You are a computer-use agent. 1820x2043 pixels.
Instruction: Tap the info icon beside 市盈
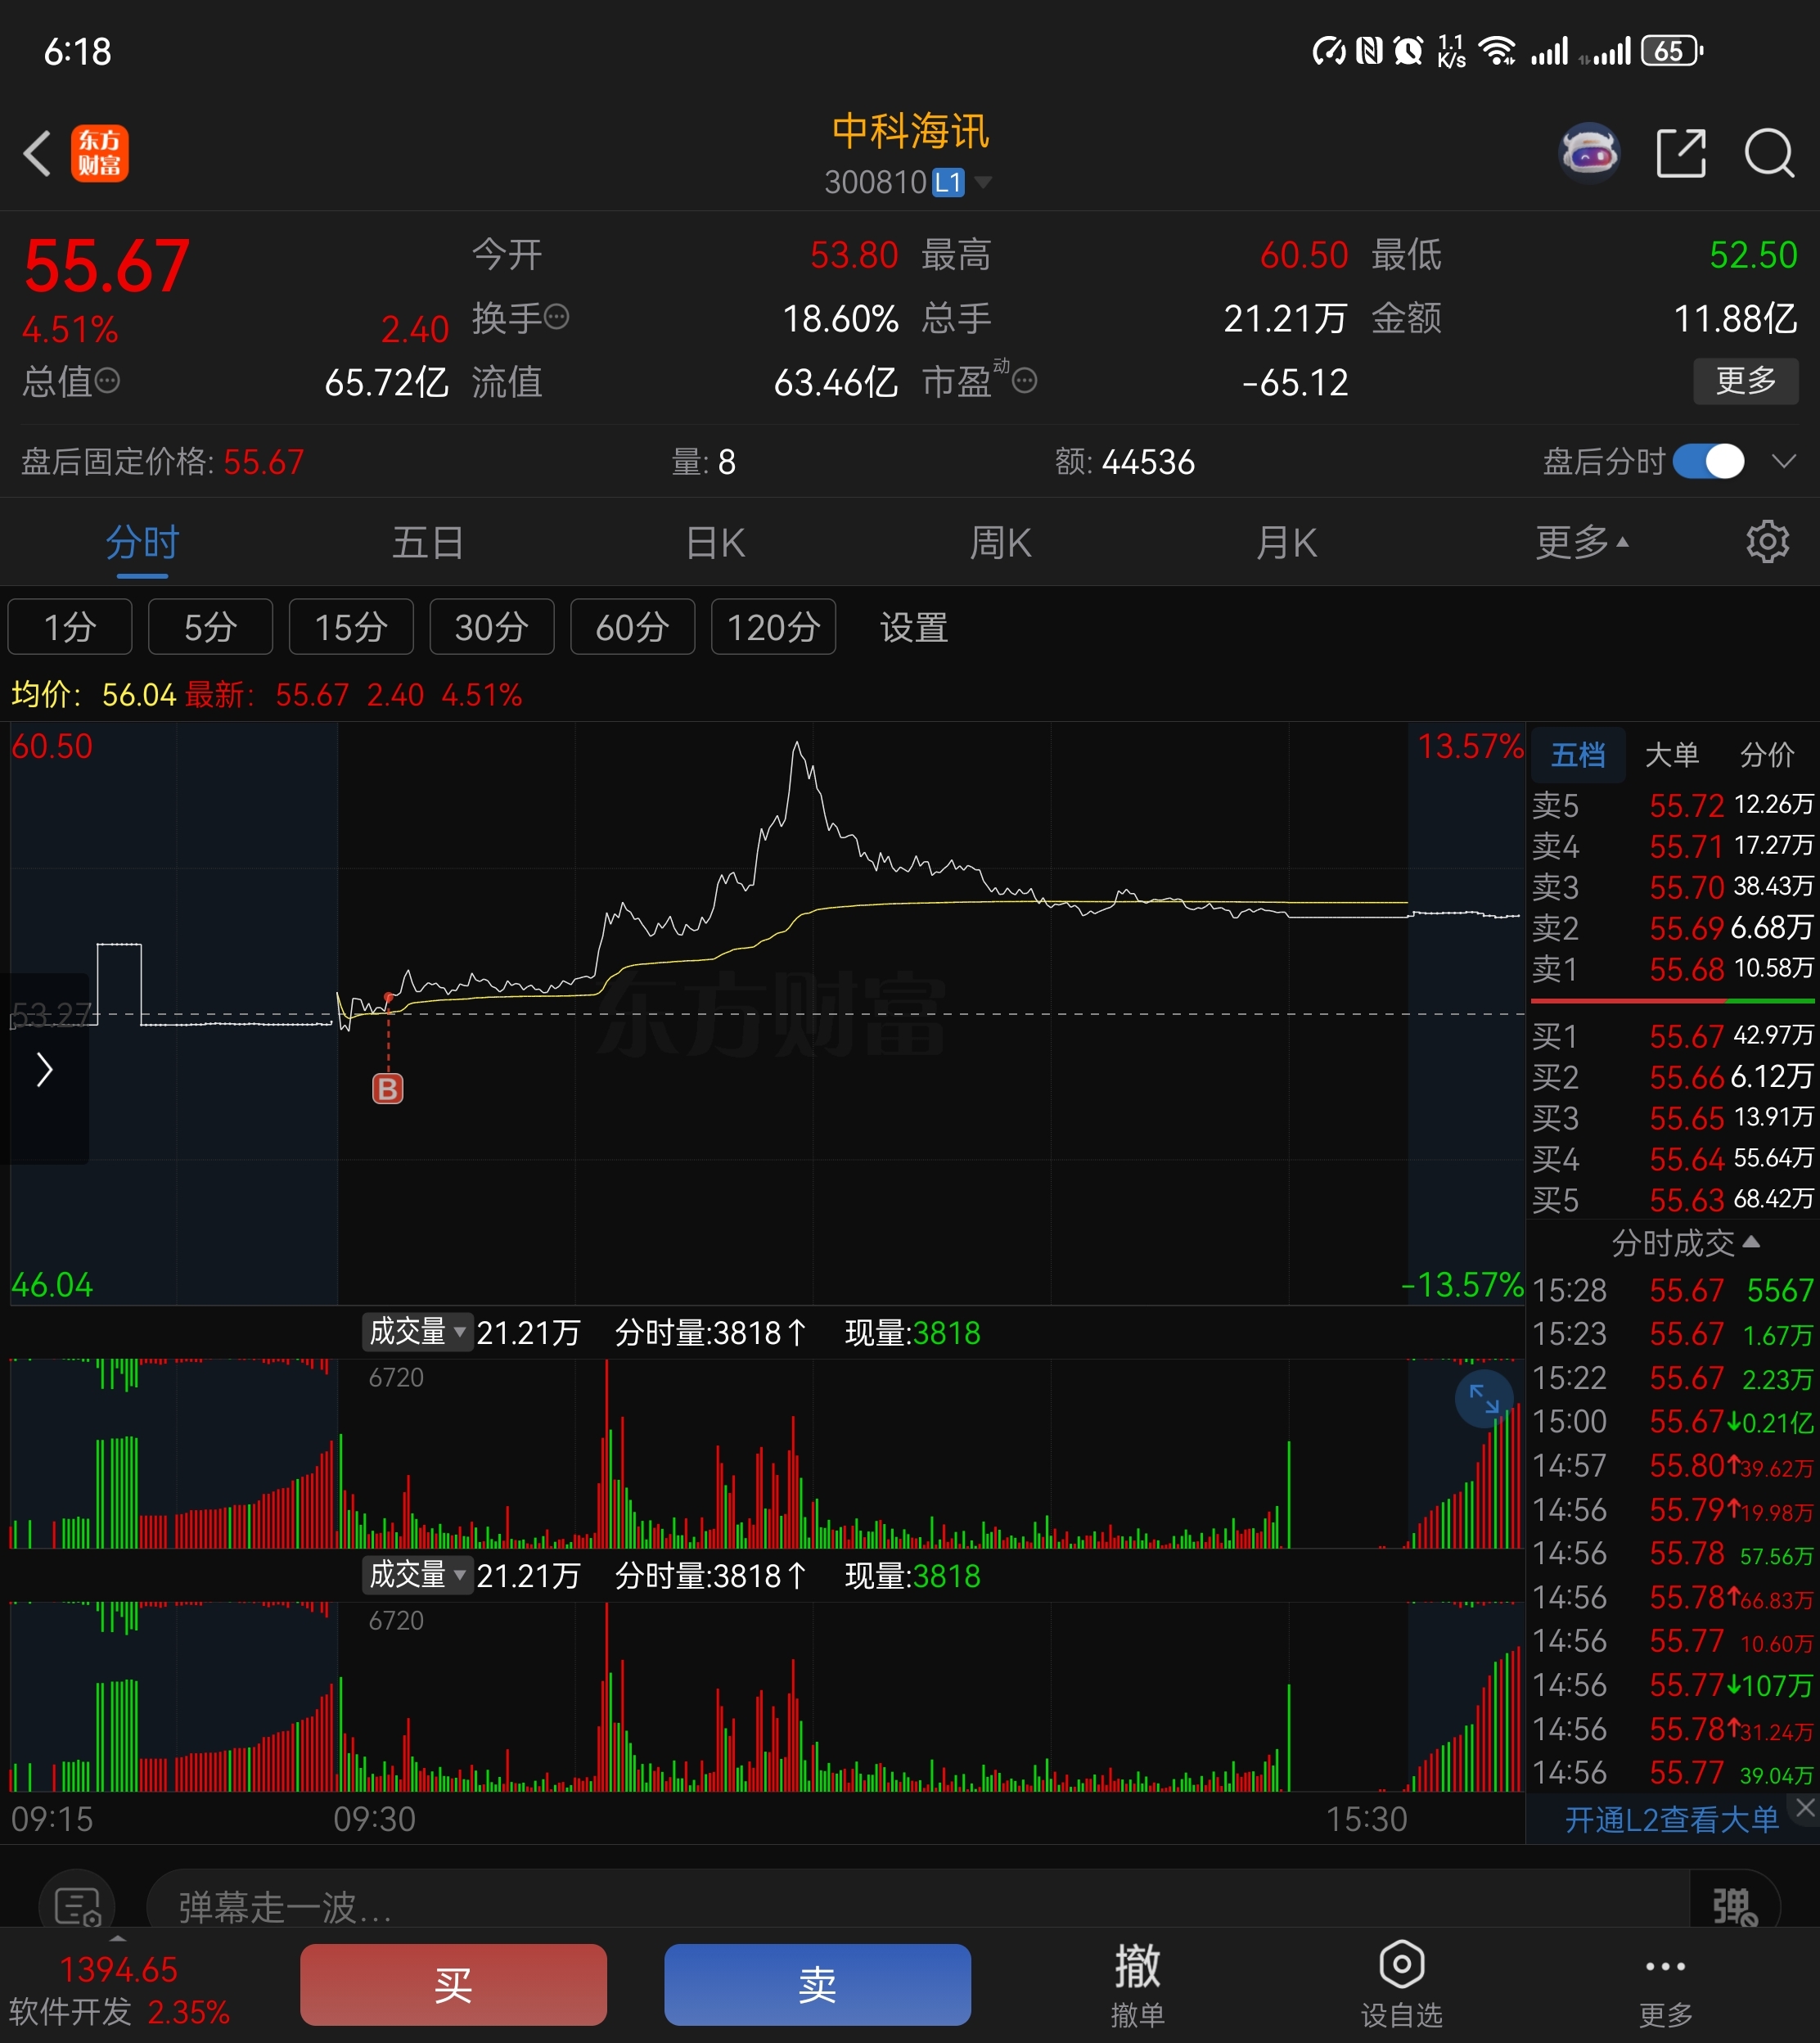pos(1025,381)
